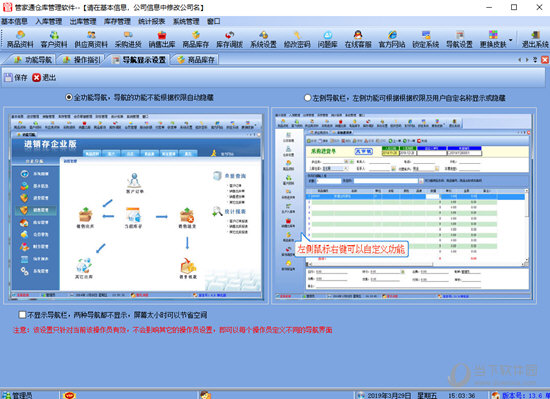Screen dimensions: 550x399
Task: Open 供应商资料 toolbar icon
Action: [91, 39]
